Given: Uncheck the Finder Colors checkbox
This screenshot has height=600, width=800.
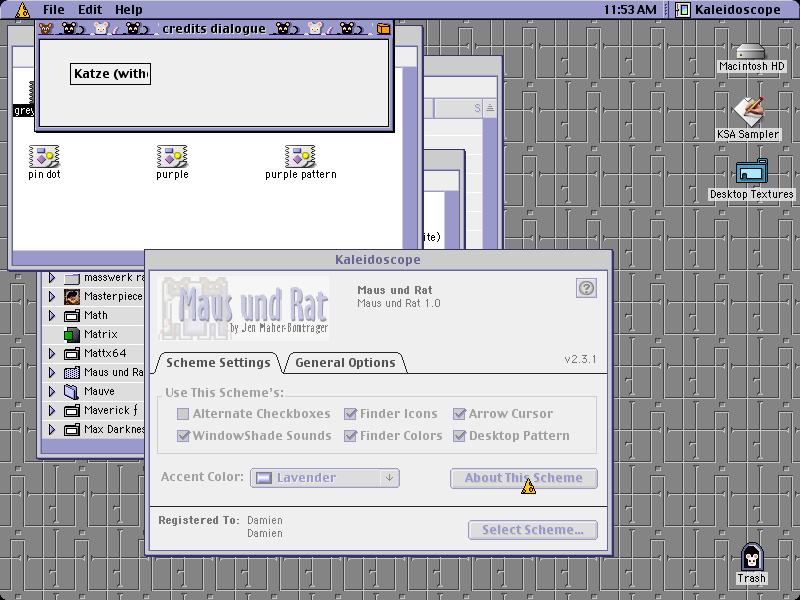Looking at the screenshot, I should 350,436.
